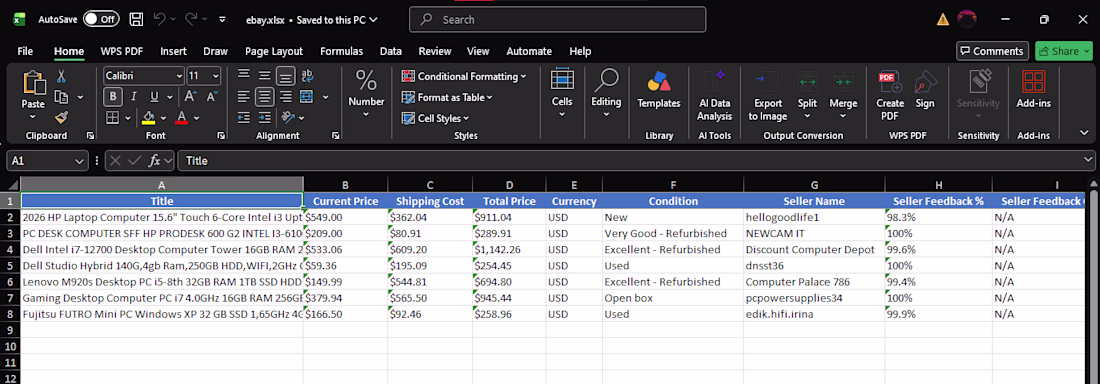This screenshot has height=384, width=1100.
Task: Switch to the WPS PDF tab
Action: 122,51
